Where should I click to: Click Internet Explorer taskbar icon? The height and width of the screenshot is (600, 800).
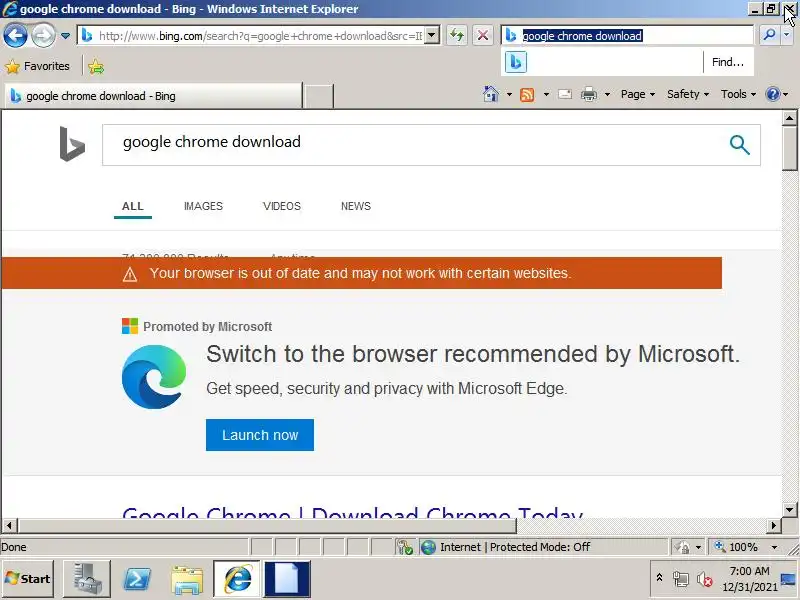click(x=237, y=579)
